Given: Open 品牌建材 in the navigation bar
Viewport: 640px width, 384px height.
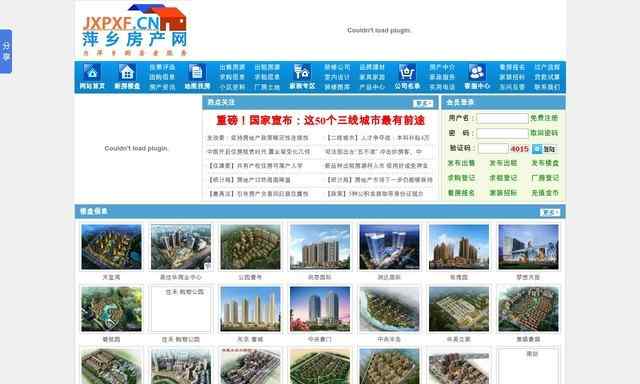Looking at the screenshot, I should [372, 67].
